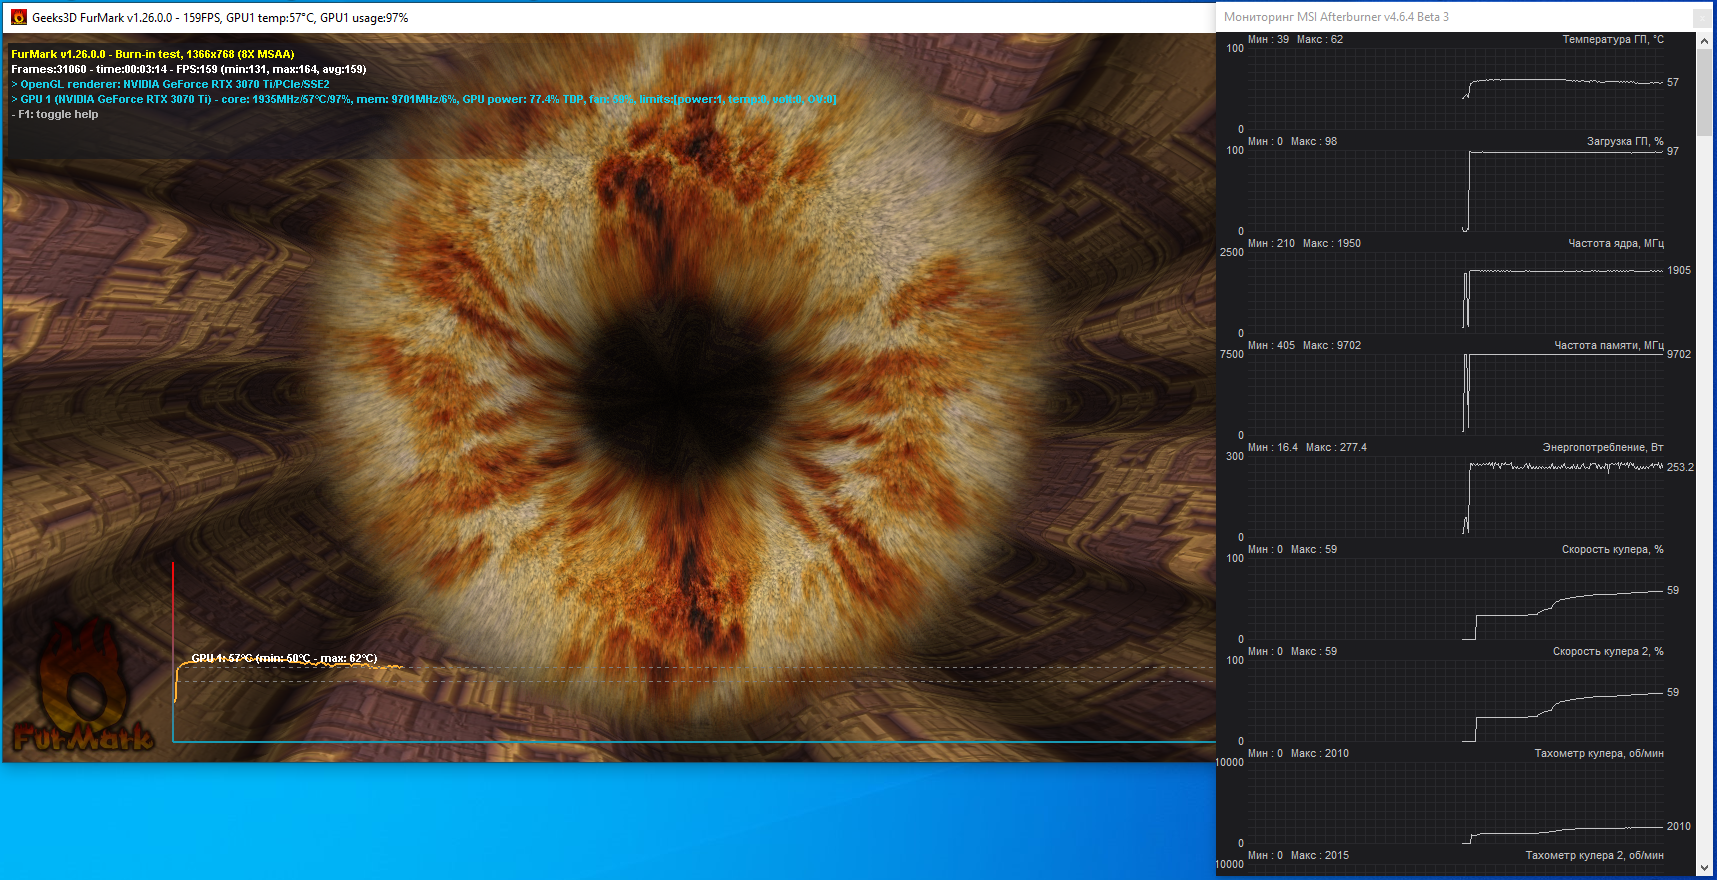This screenshot has width=1717, height=880.
Task: Click the FurMark logo in bottom-left corner
Action: click(84, 700)
